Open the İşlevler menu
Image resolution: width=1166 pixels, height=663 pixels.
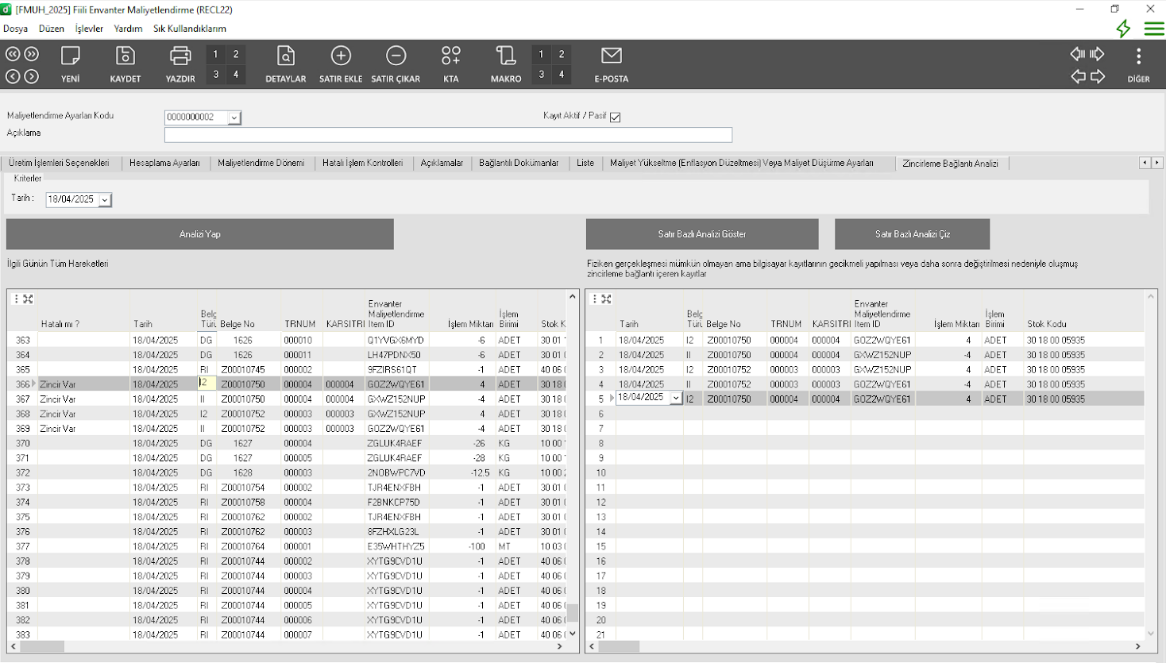pos(89,29)
